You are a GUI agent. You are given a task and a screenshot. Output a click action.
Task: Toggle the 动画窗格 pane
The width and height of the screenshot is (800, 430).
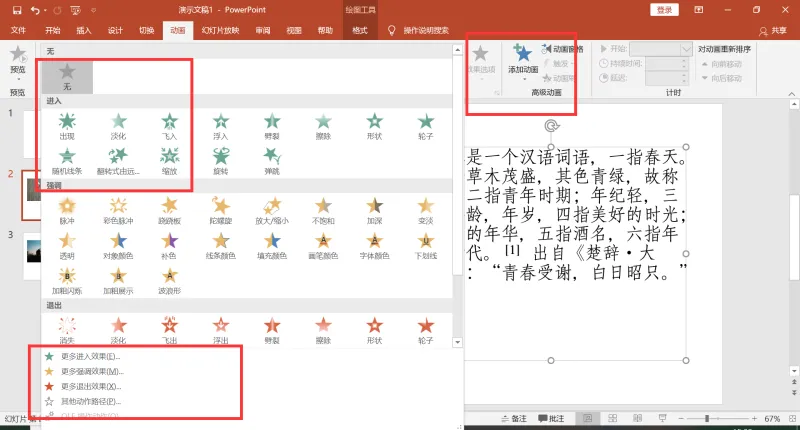pos(563,49)
